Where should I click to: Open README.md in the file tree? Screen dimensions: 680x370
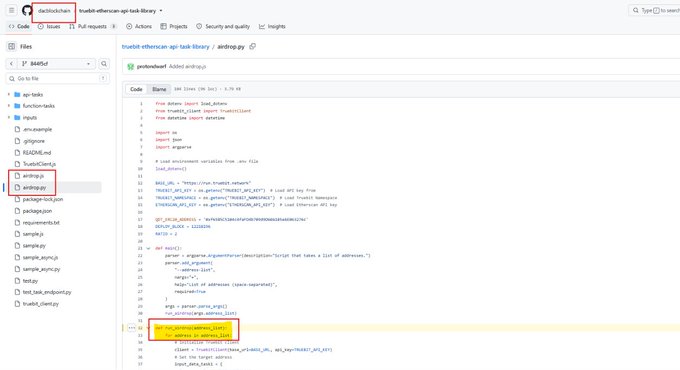coord(36,153)
